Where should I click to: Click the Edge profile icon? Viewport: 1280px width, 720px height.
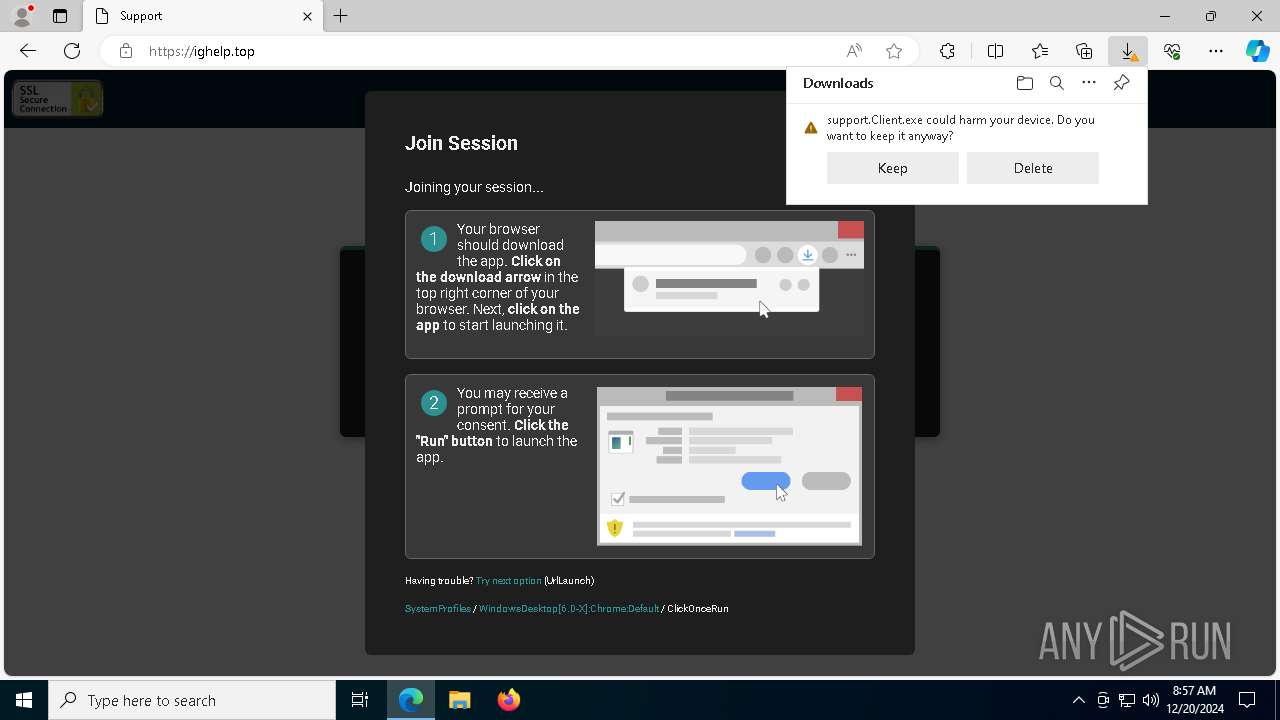22,16
